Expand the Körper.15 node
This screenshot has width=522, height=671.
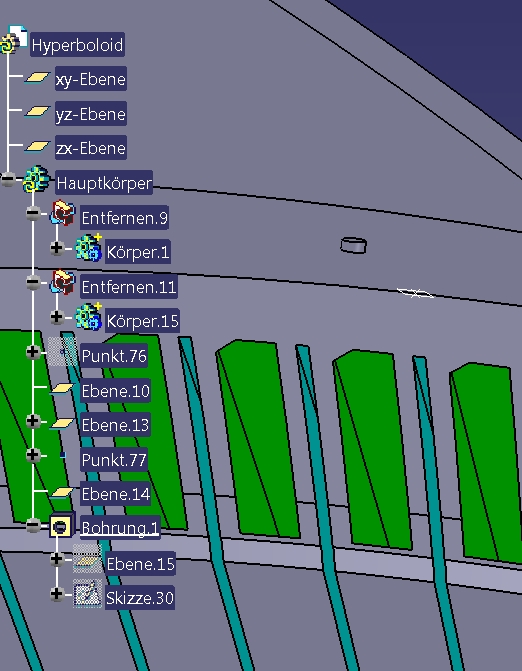click(x=57, y=317)
